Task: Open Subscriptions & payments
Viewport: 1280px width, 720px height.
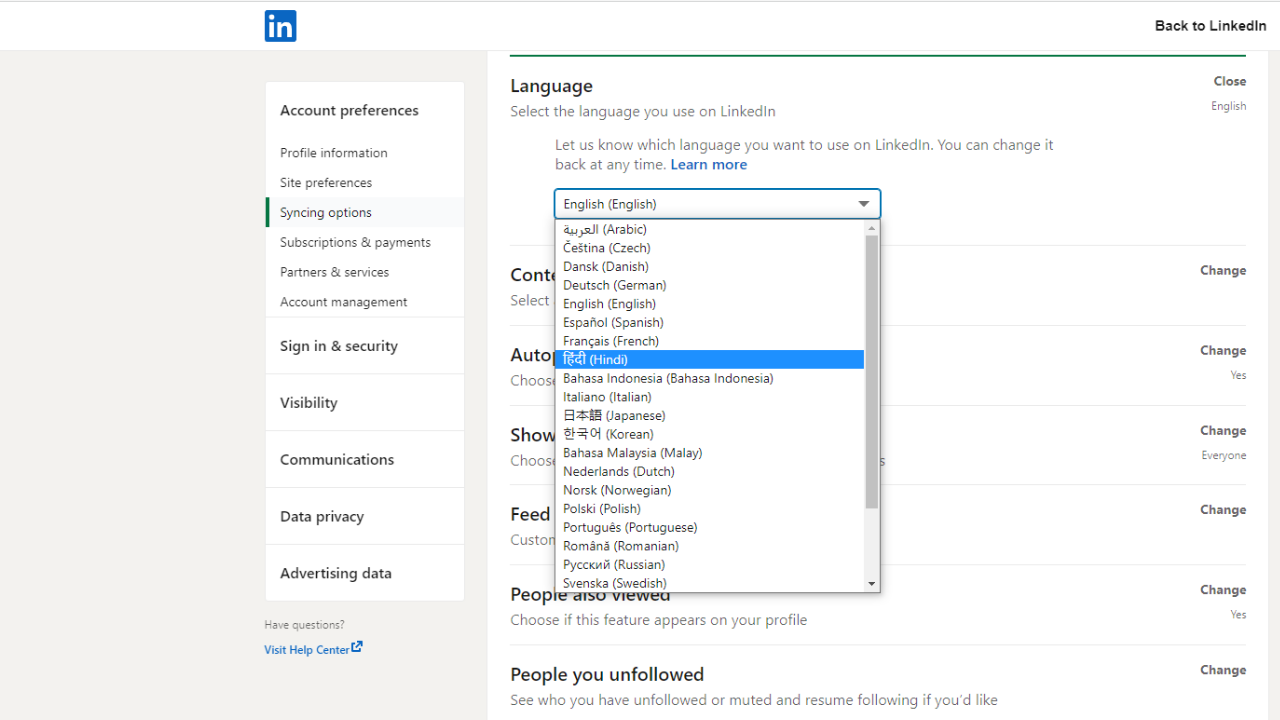Action: [355, 243]
